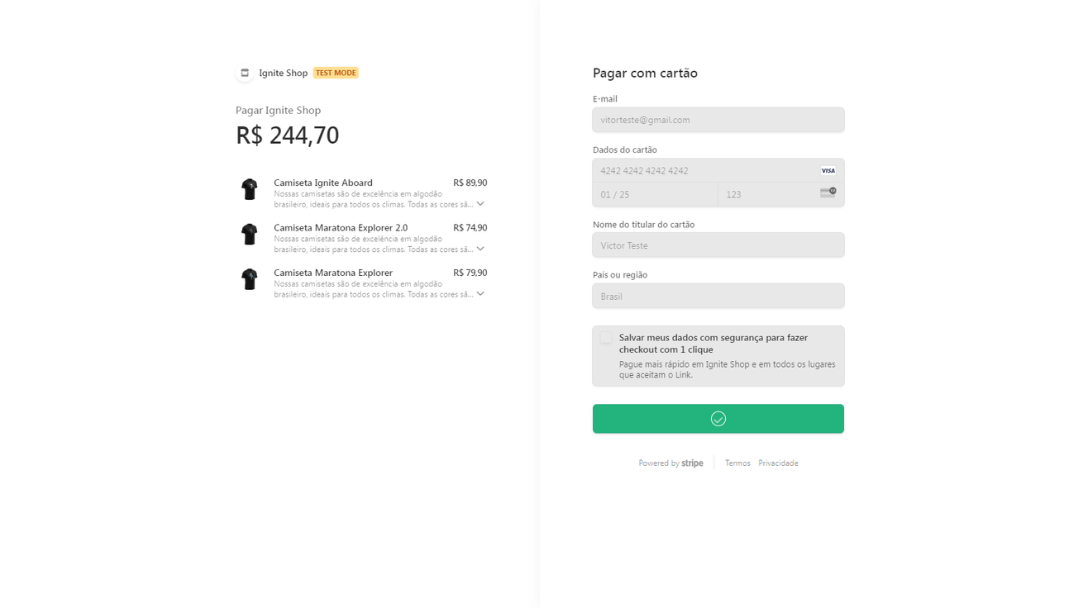Click the green payment submit button
Screen dimensions: 1080x608
(x=718, y=419)
